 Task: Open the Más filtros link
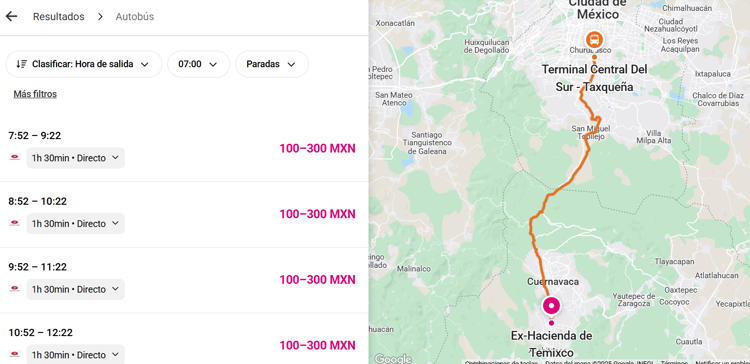35,94
